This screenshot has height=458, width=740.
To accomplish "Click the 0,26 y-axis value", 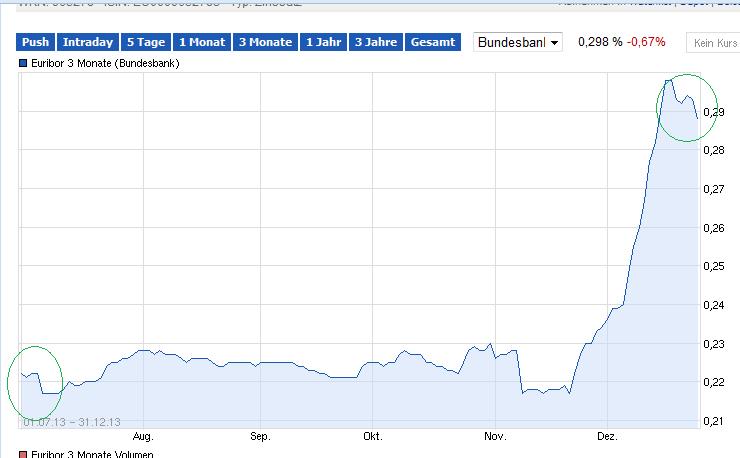I will click(714, 228).
